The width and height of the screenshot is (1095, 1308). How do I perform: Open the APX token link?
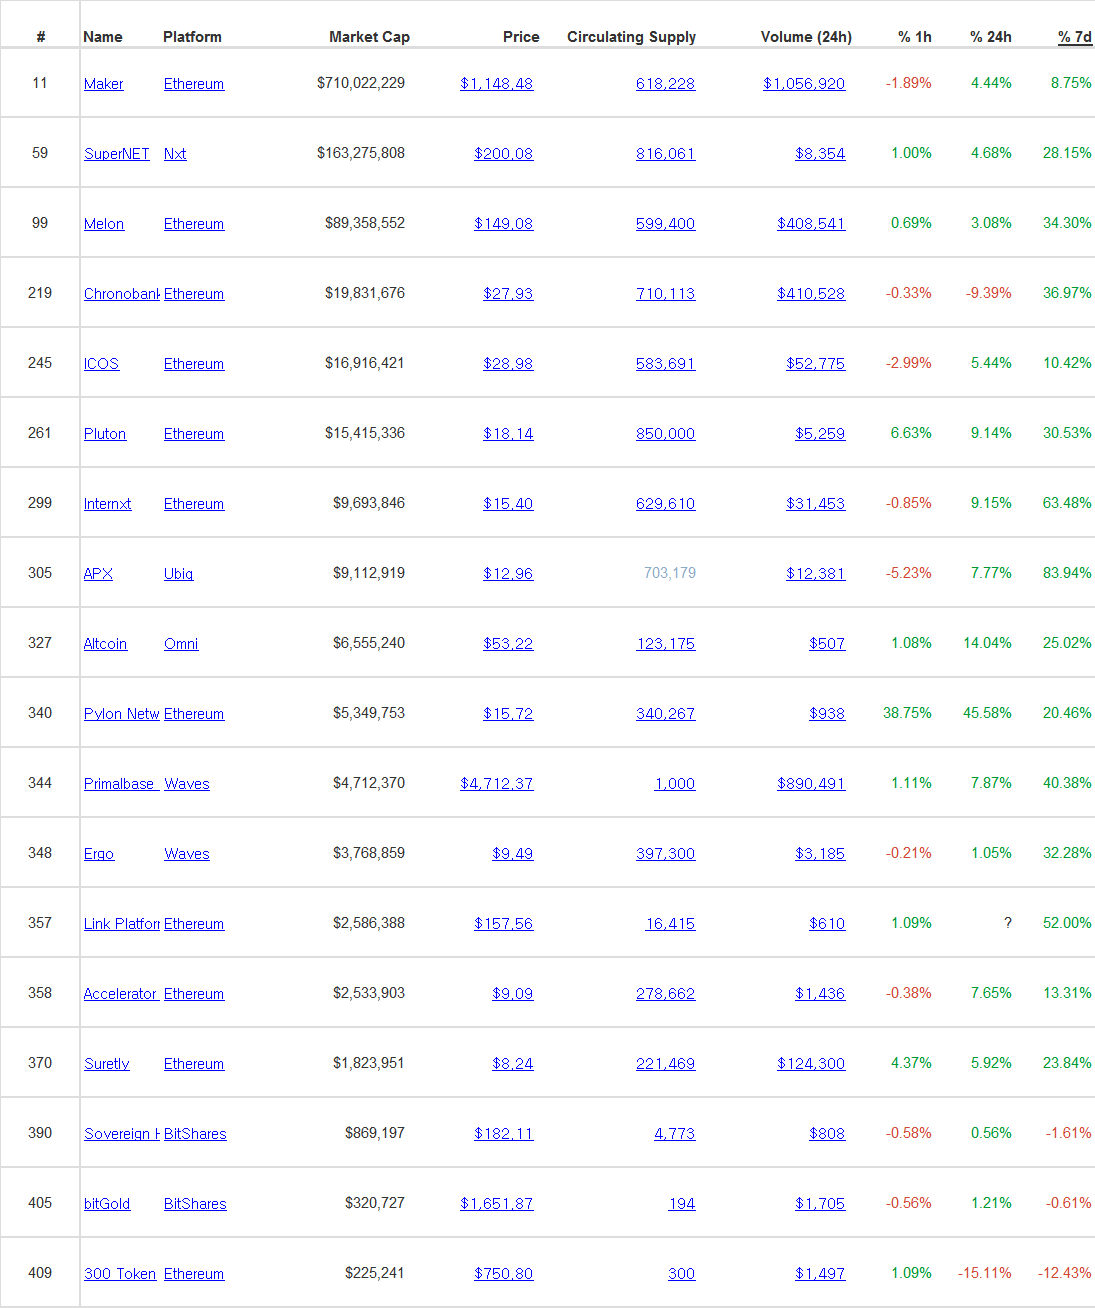coord(98,574)
